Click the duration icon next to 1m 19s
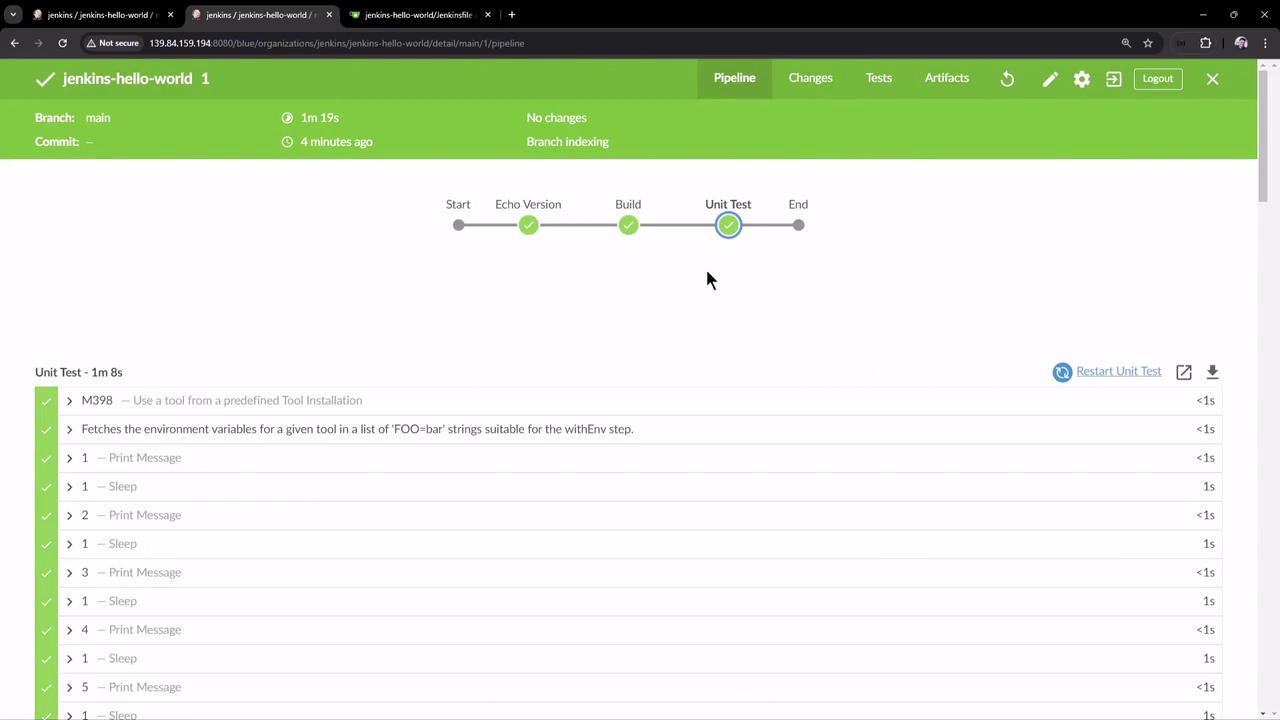This screenshot has width=1280, height=720. [287, 118]
